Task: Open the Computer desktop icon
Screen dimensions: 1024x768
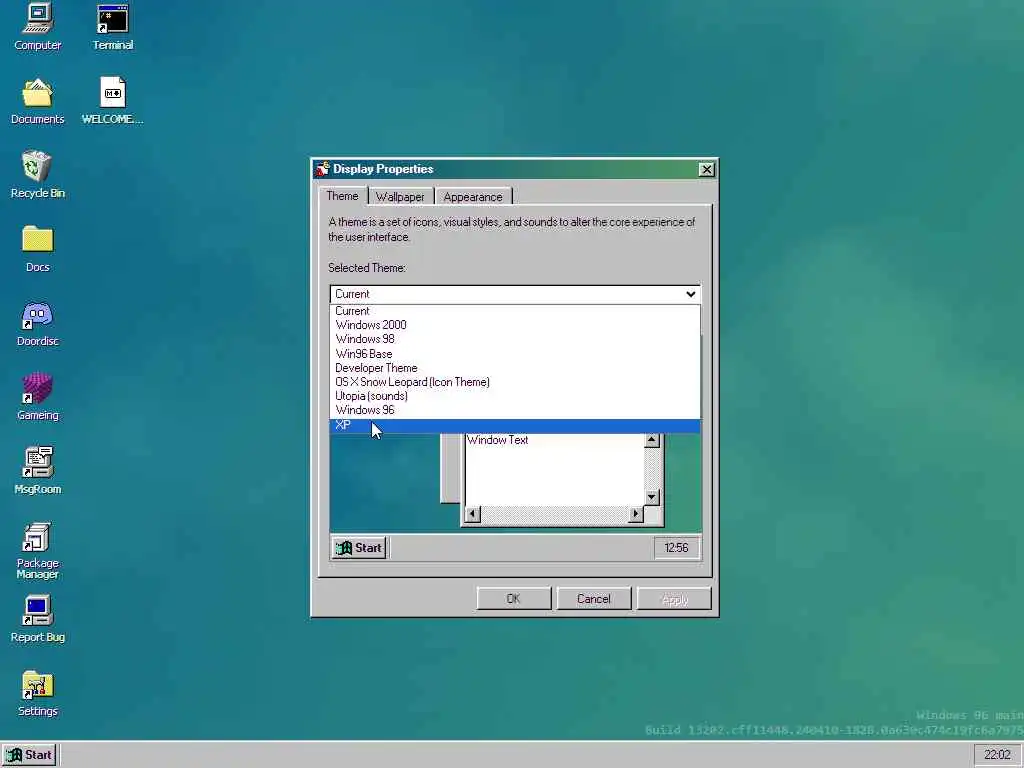Action: pos(37,27)
